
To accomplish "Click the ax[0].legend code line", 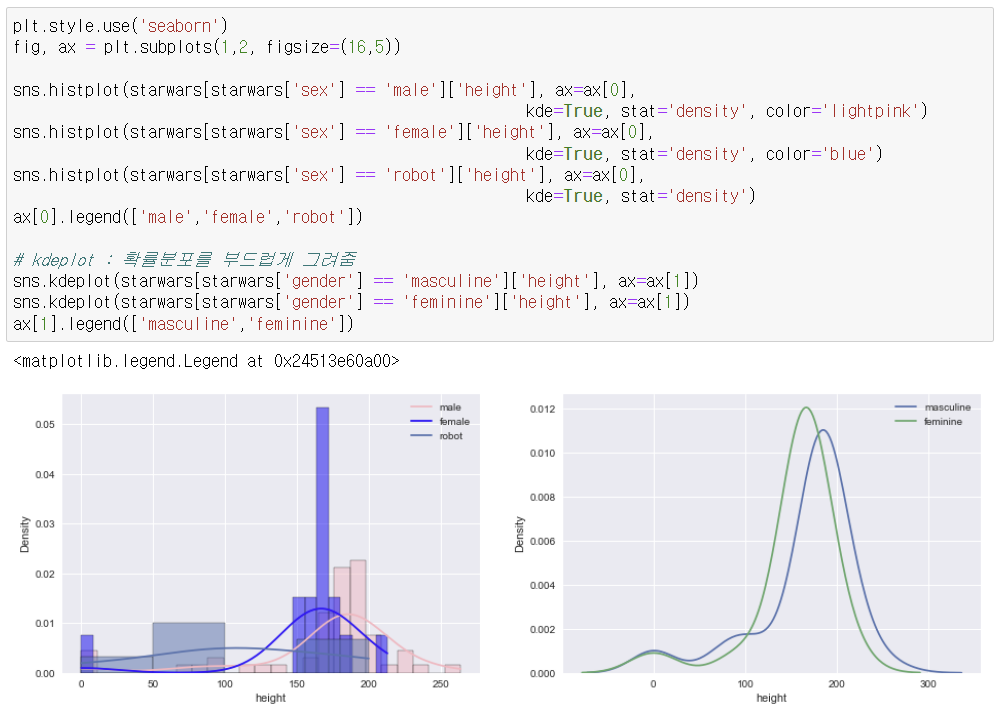I will [x=188, y=217].
